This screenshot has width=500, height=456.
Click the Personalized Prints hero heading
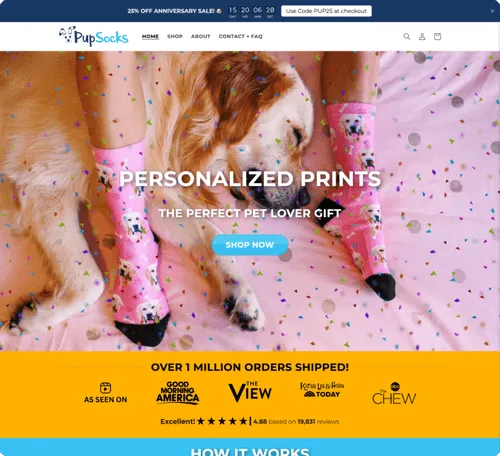pos(250,179)
